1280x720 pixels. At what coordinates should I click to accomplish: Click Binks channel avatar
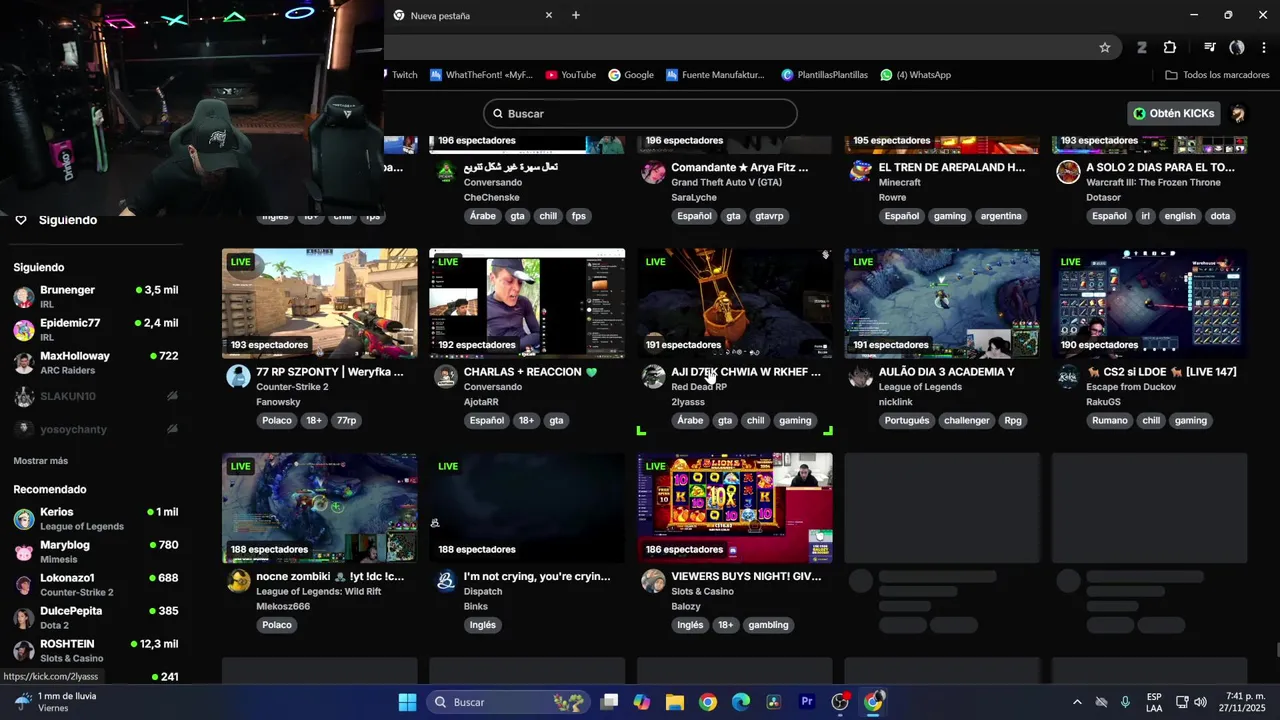pyautogui.click(x=446, y=581)
